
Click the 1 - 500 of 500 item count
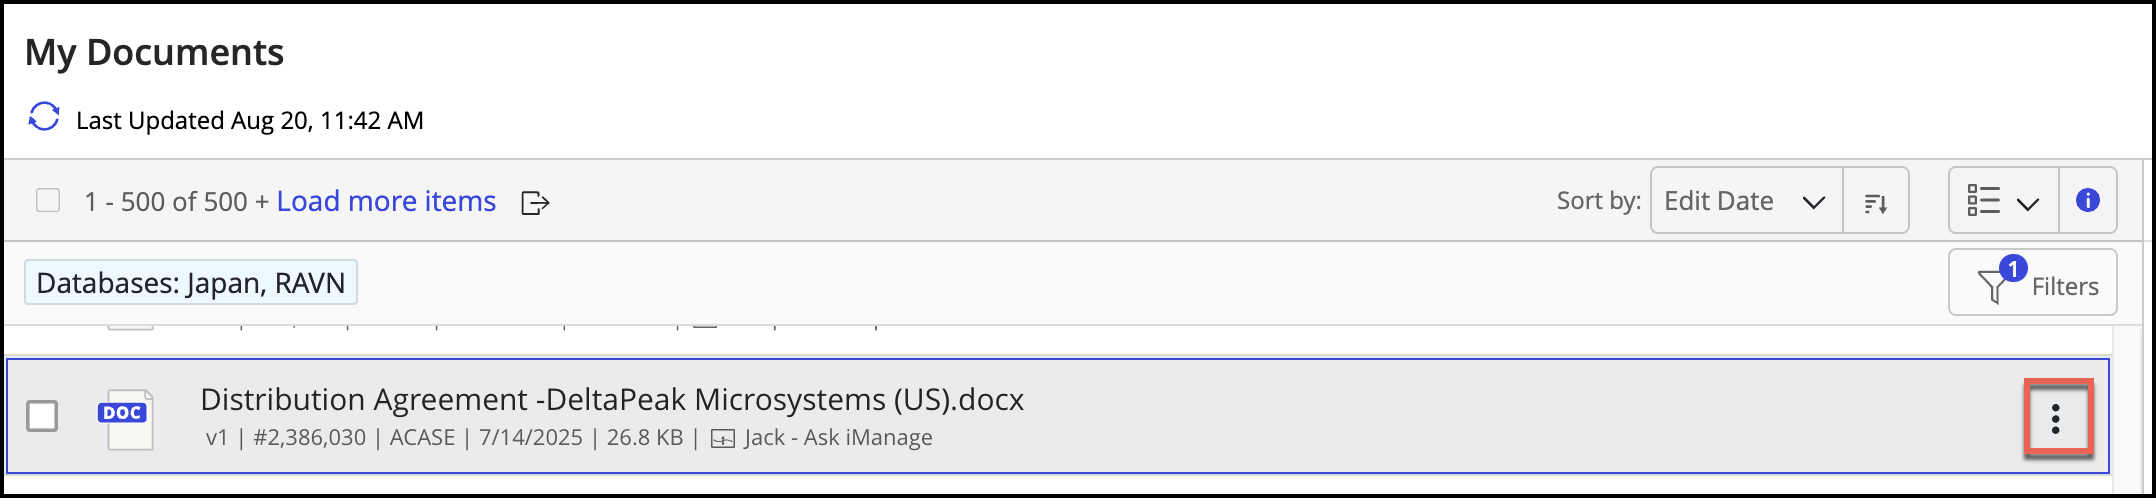pyautogui.click(x=165, y=202)
